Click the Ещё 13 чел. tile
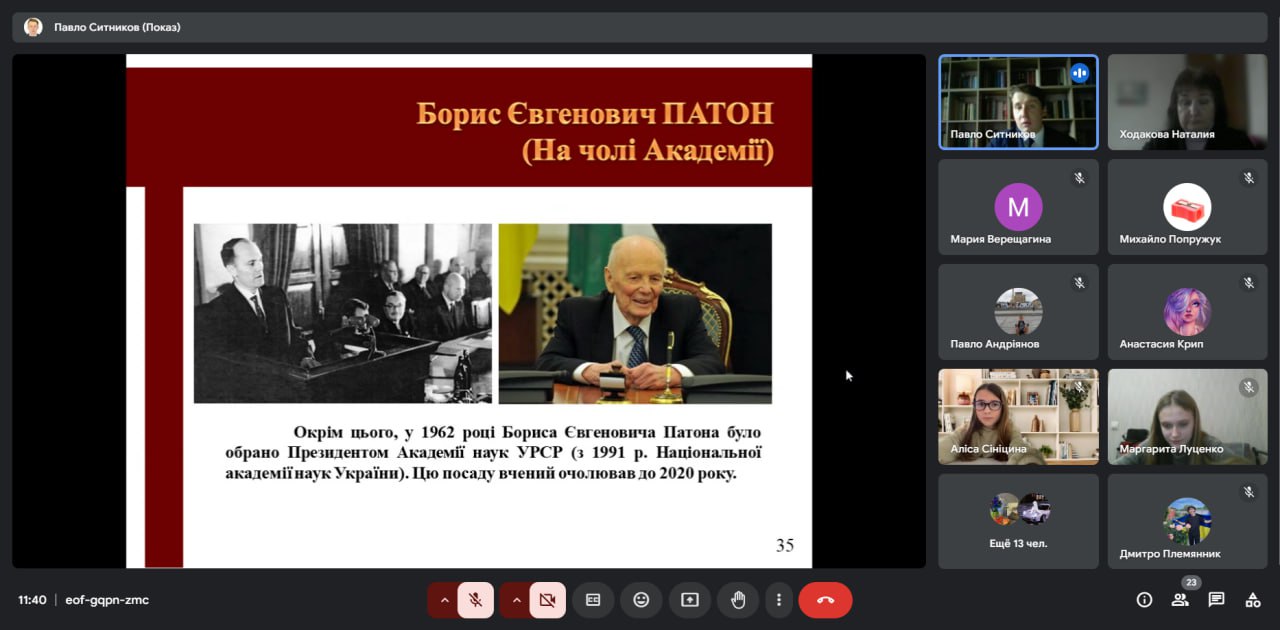The width and height of the screenshot is (1280, 630). (x=1018, y=521)
